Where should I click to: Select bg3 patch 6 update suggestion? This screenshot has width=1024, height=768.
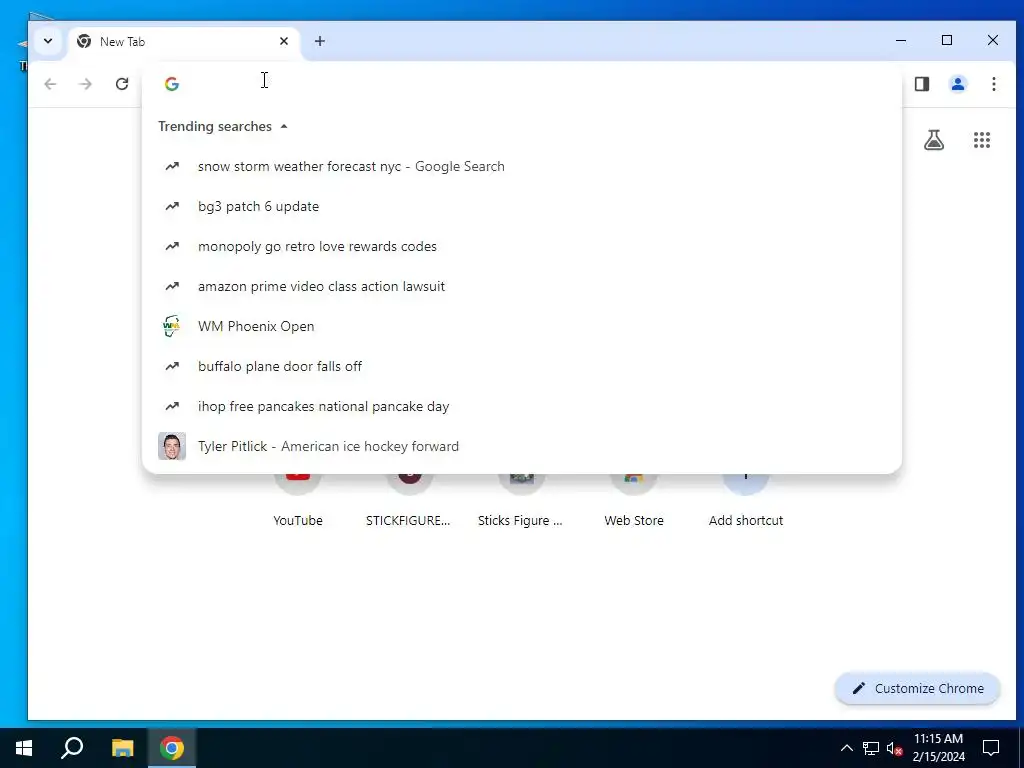pyautogui.click(x=522, y=206)
